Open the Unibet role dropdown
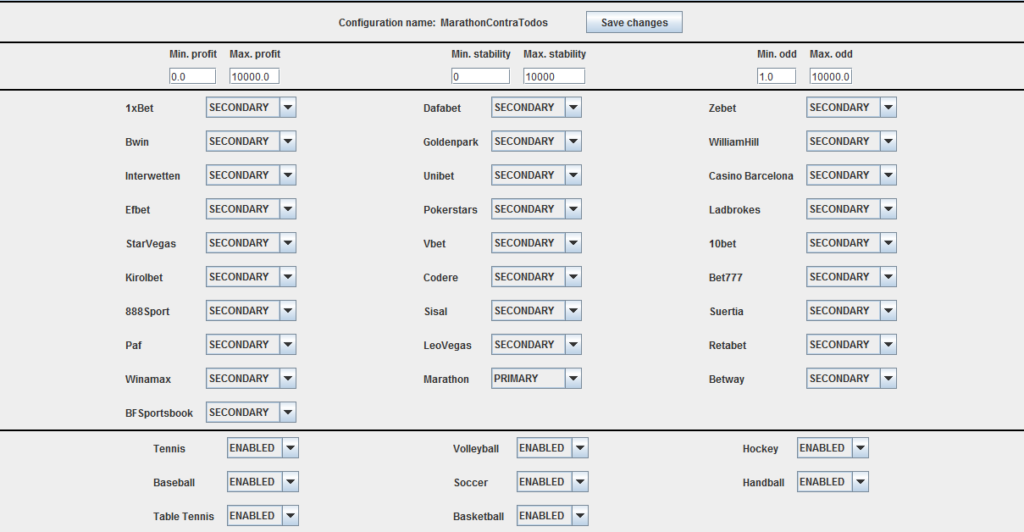 tap(536, 176)
